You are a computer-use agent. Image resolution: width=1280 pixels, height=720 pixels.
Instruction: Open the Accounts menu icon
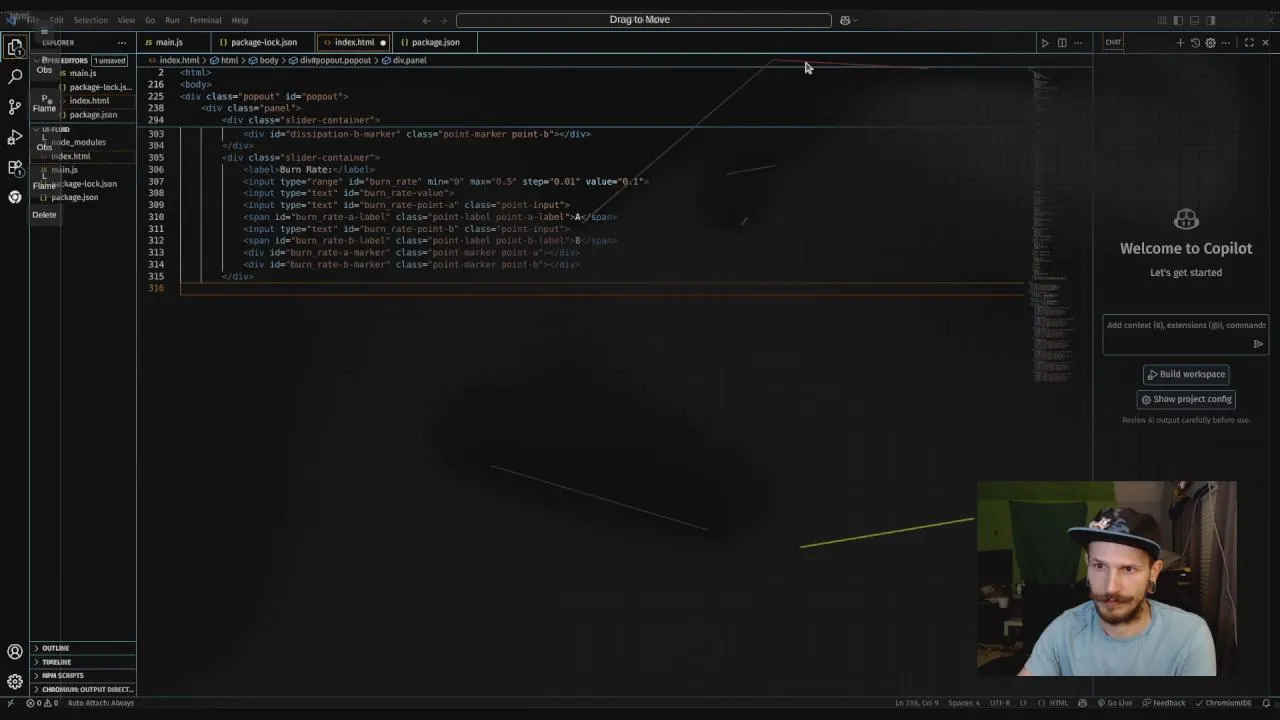[x=15, y=652]
